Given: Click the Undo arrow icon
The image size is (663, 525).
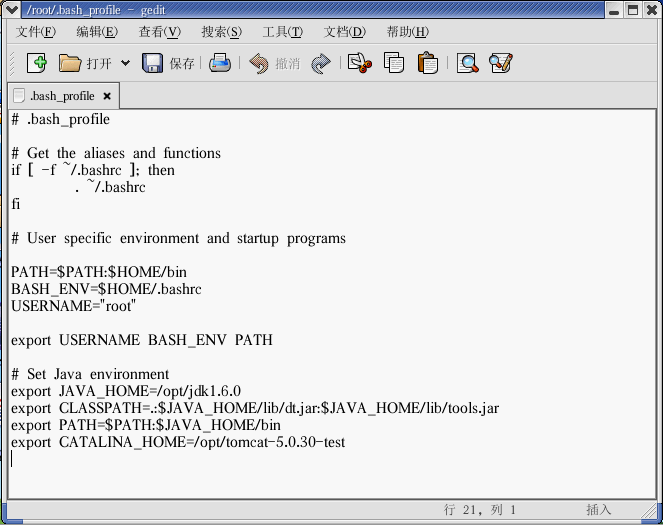Looking at the screenshot, I should click(259, 63).
